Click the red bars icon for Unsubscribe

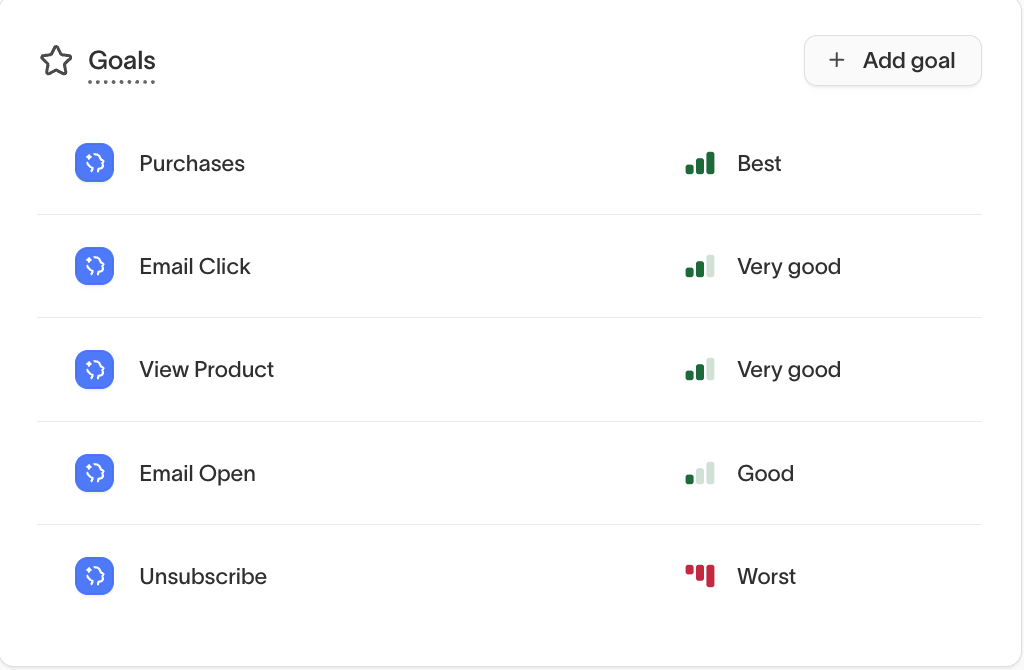(700, 576)
